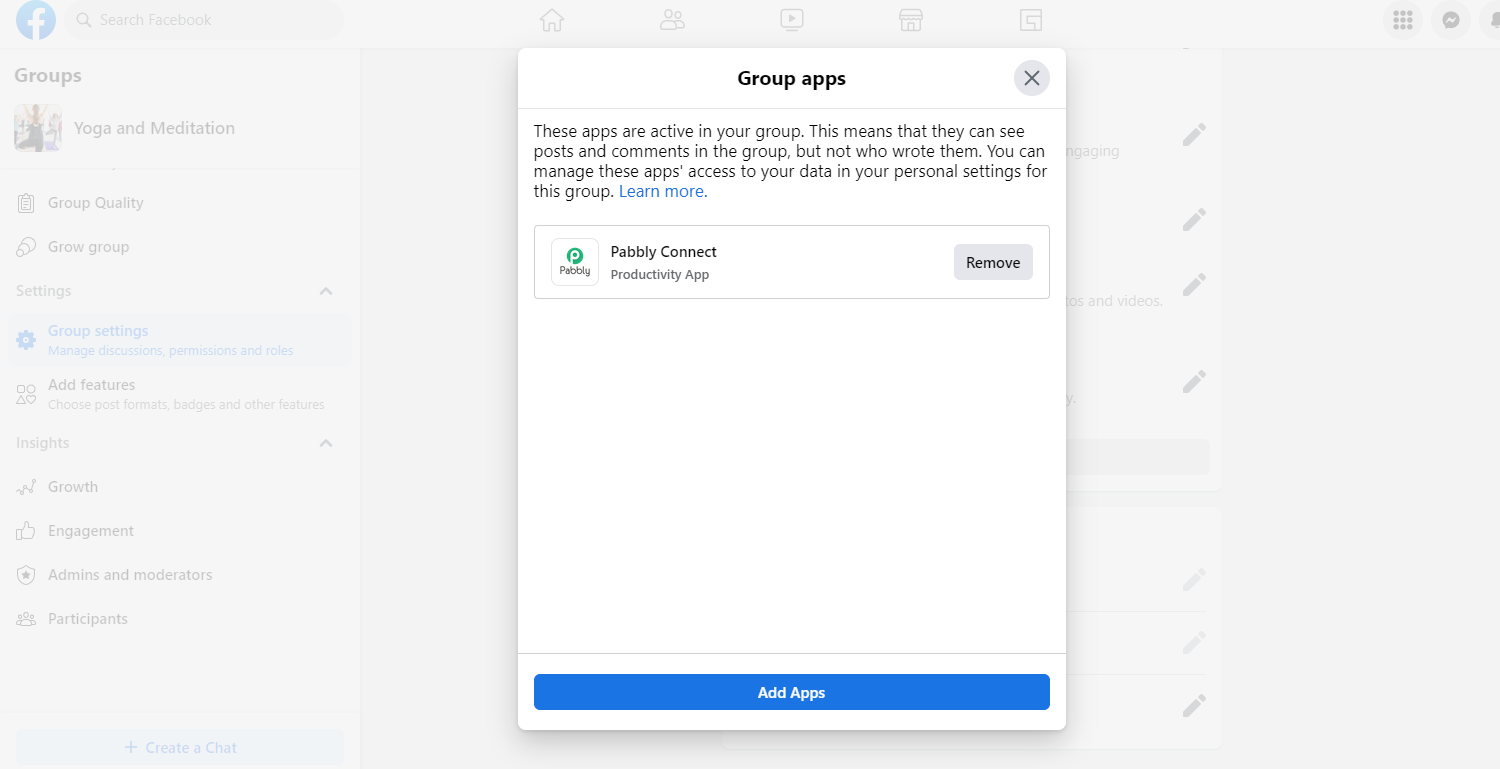1500x769 pixels.
Task: Open the Participants sidebar item
Action: pos(180,619)
